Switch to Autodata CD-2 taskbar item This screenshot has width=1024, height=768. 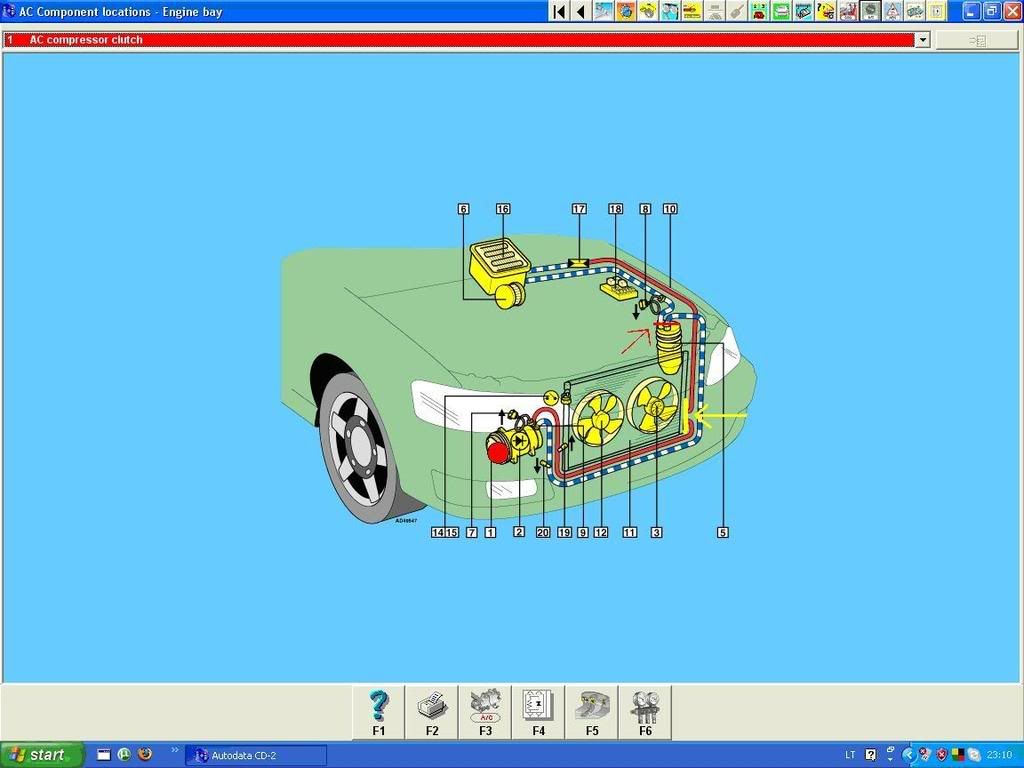255,755
